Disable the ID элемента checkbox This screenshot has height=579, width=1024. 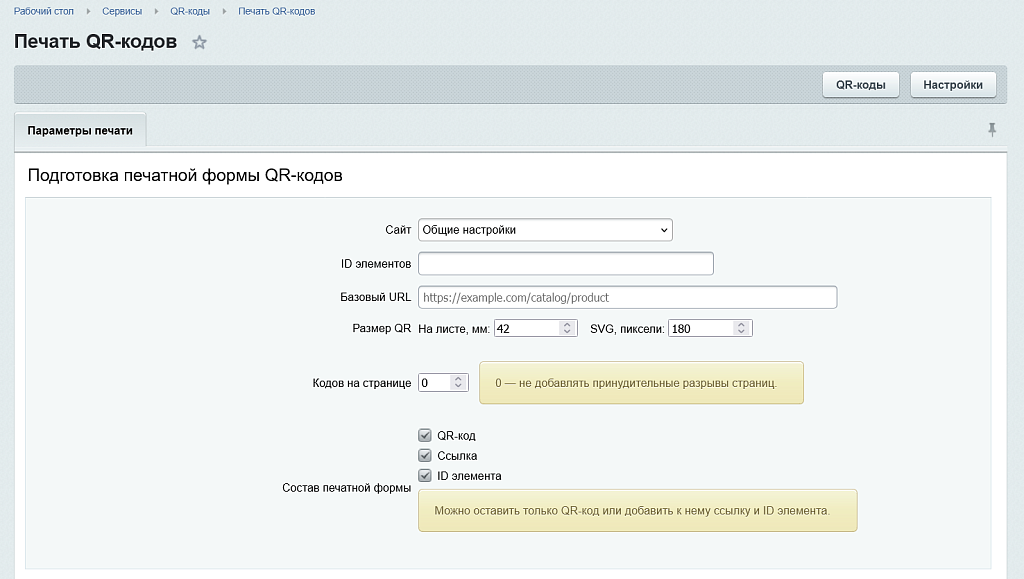click(x=425, y=476)
